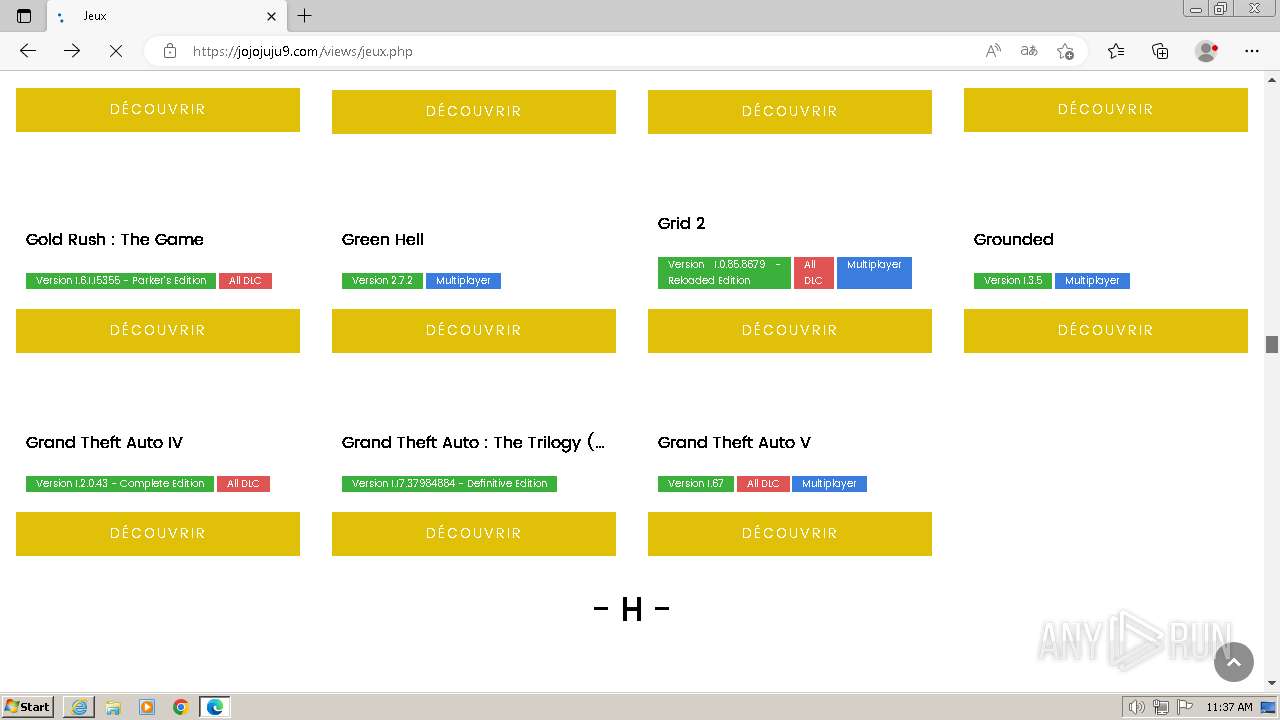Click GTA V All DLC badge

[763, 484]
